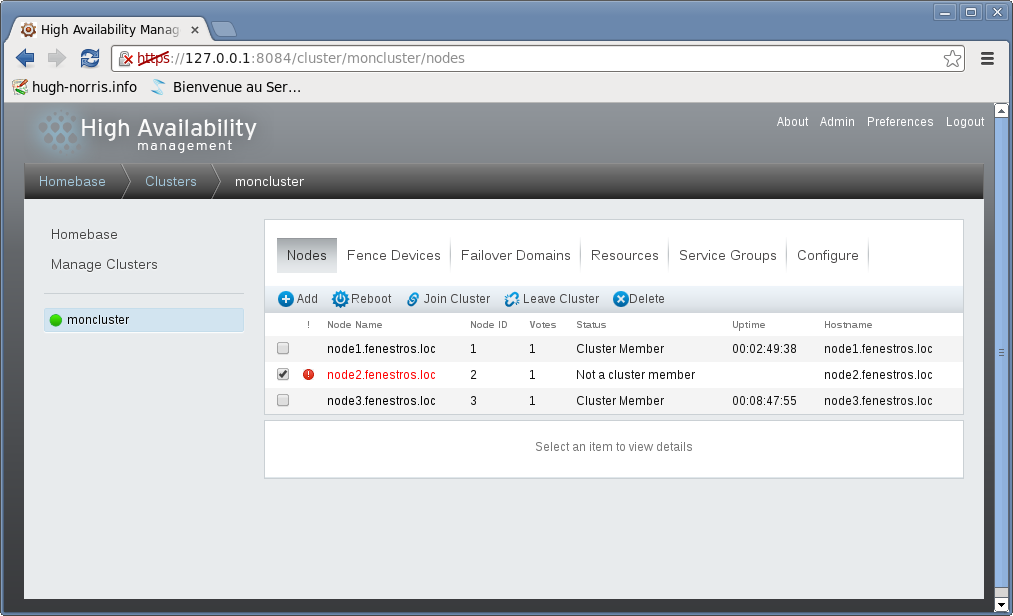Check the node3.fenestros.loc checkbox

pyautogui.click(x=283, y=400)
